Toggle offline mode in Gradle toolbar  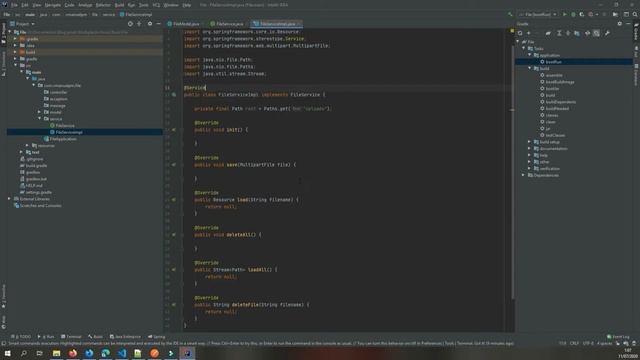(x=587, y=33)
